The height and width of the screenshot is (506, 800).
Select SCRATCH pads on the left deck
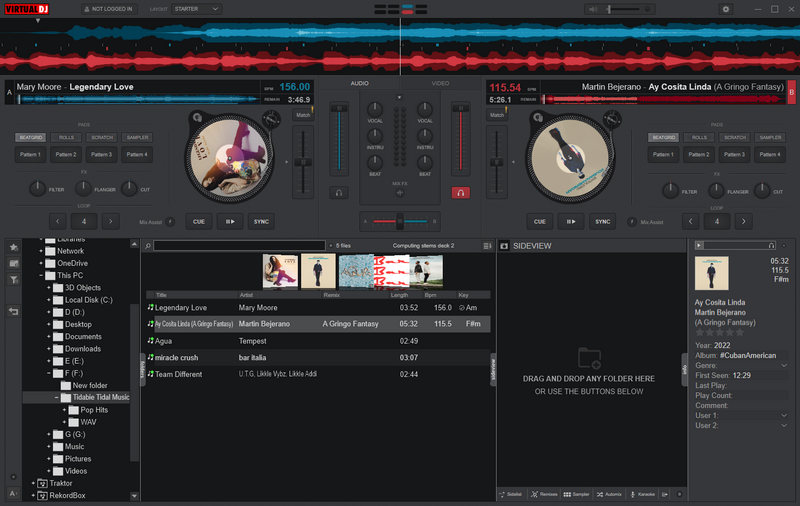(102, 137)
